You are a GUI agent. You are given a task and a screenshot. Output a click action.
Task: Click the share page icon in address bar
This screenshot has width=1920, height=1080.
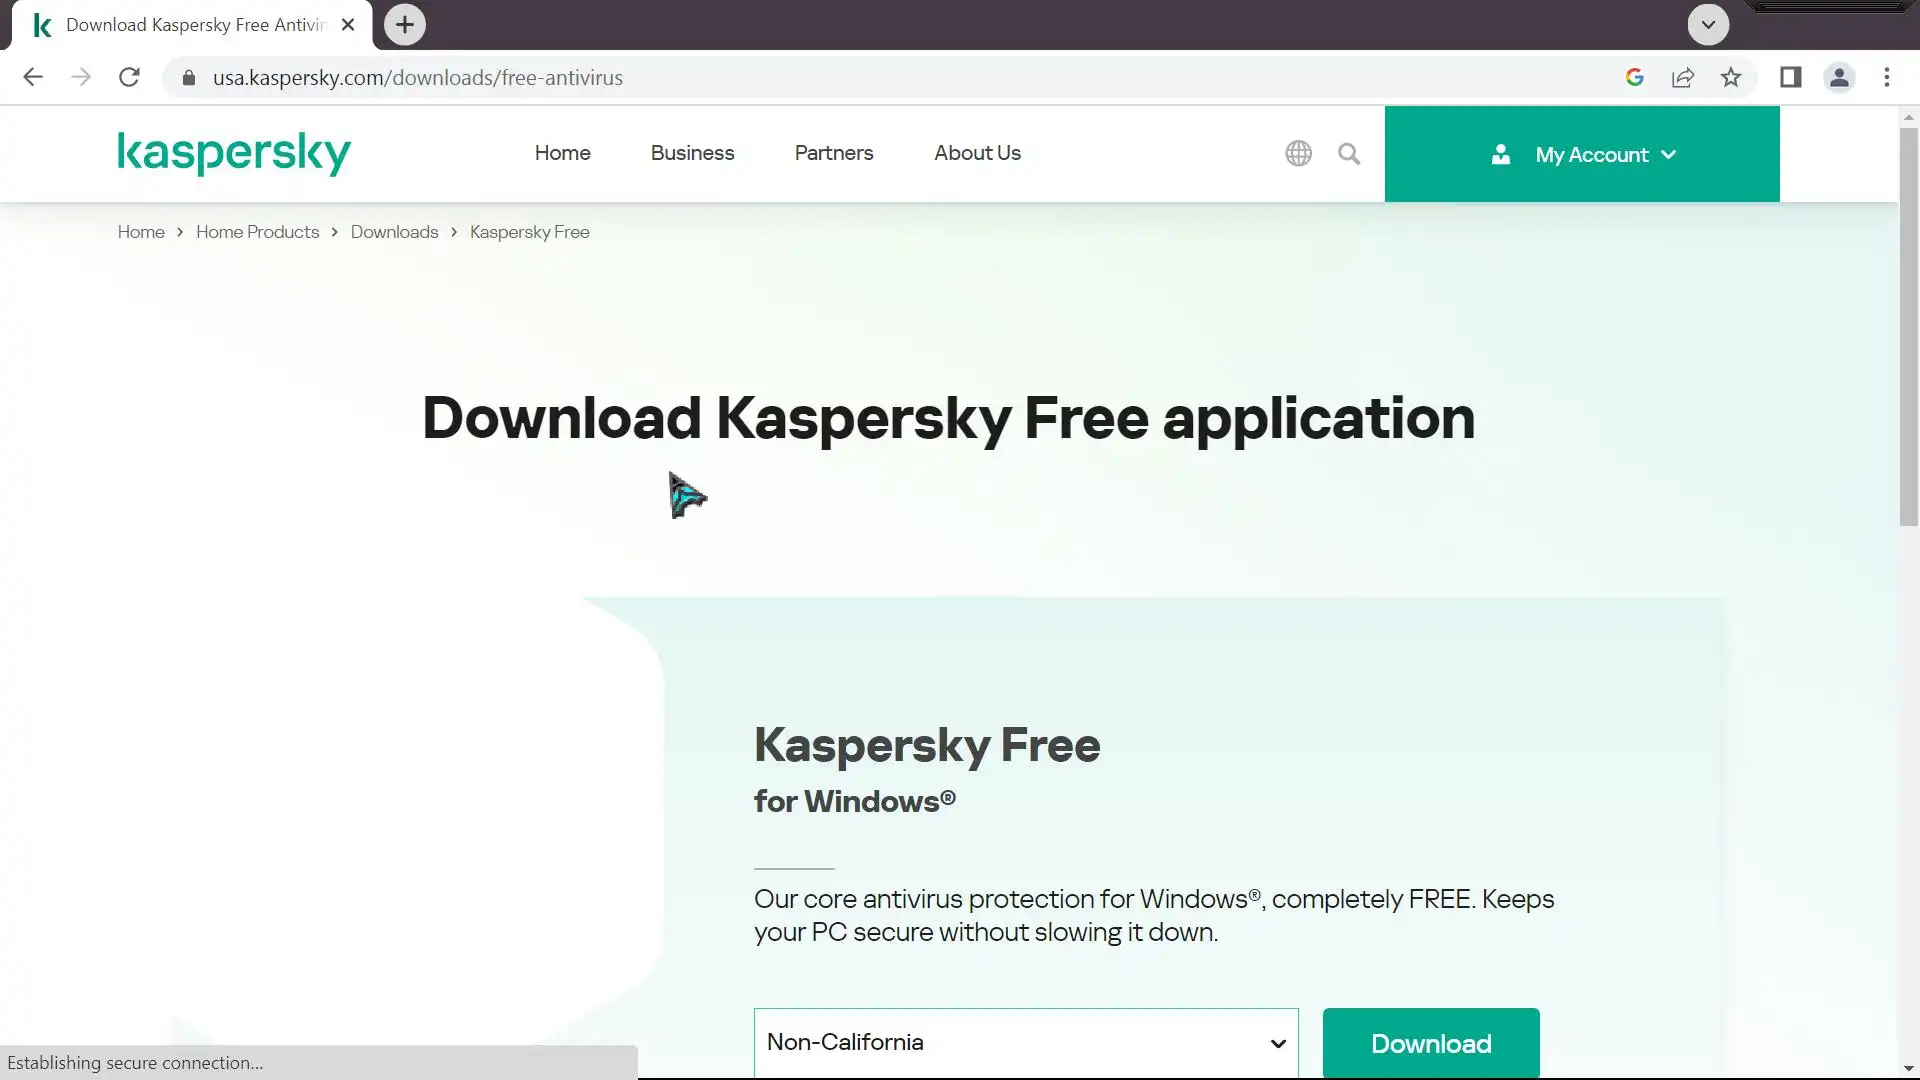click(1683, 77)
